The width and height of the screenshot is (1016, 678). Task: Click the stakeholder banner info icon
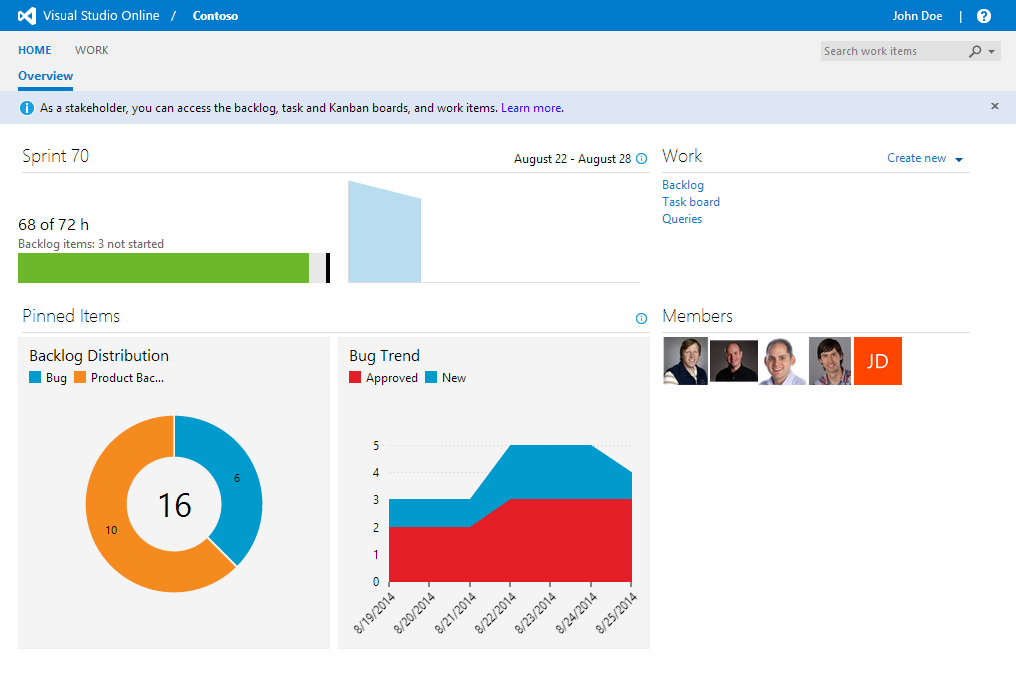tap(27, 108)
